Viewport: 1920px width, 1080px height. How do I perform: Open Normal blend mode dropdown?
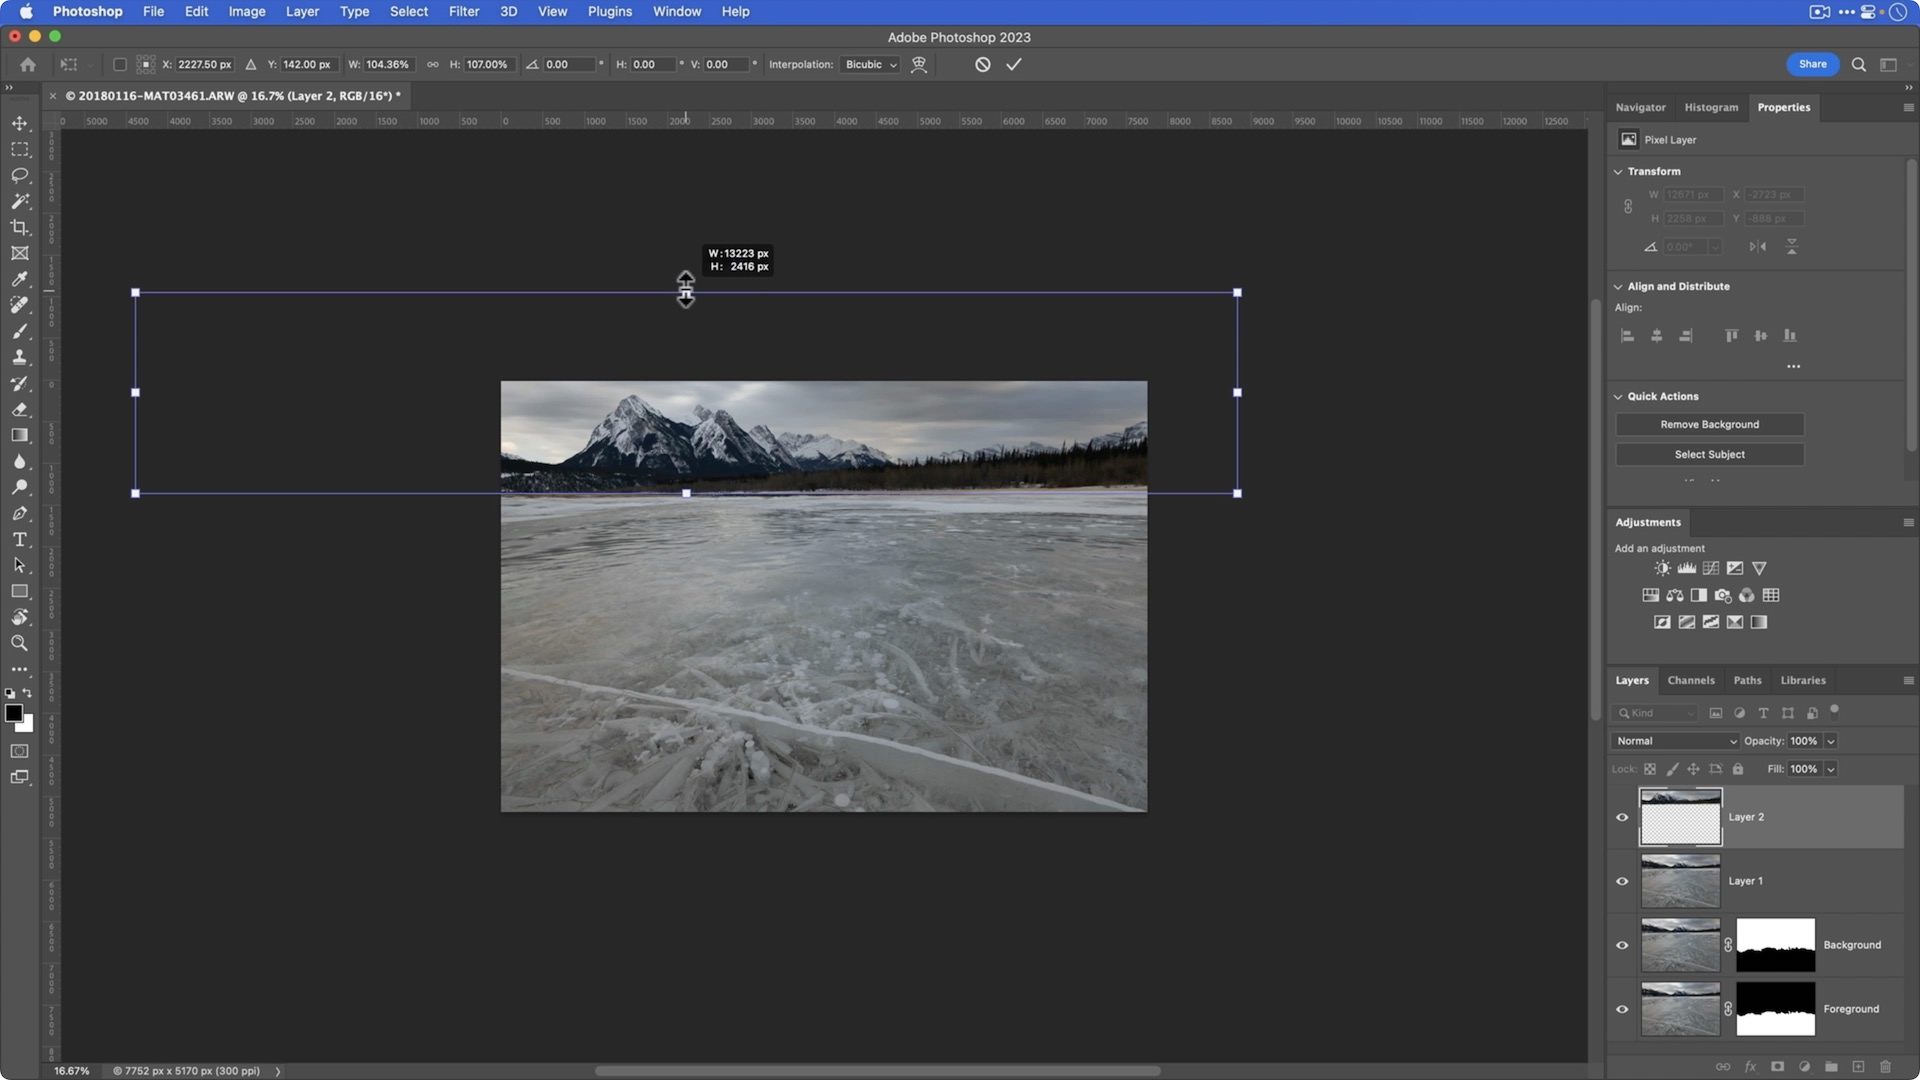(1675, 741)
